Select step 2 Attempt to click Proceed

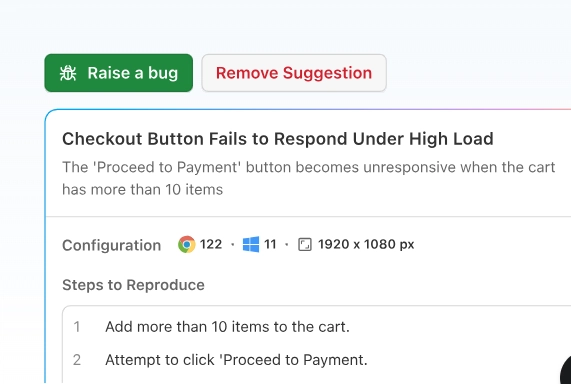point(236,360)
